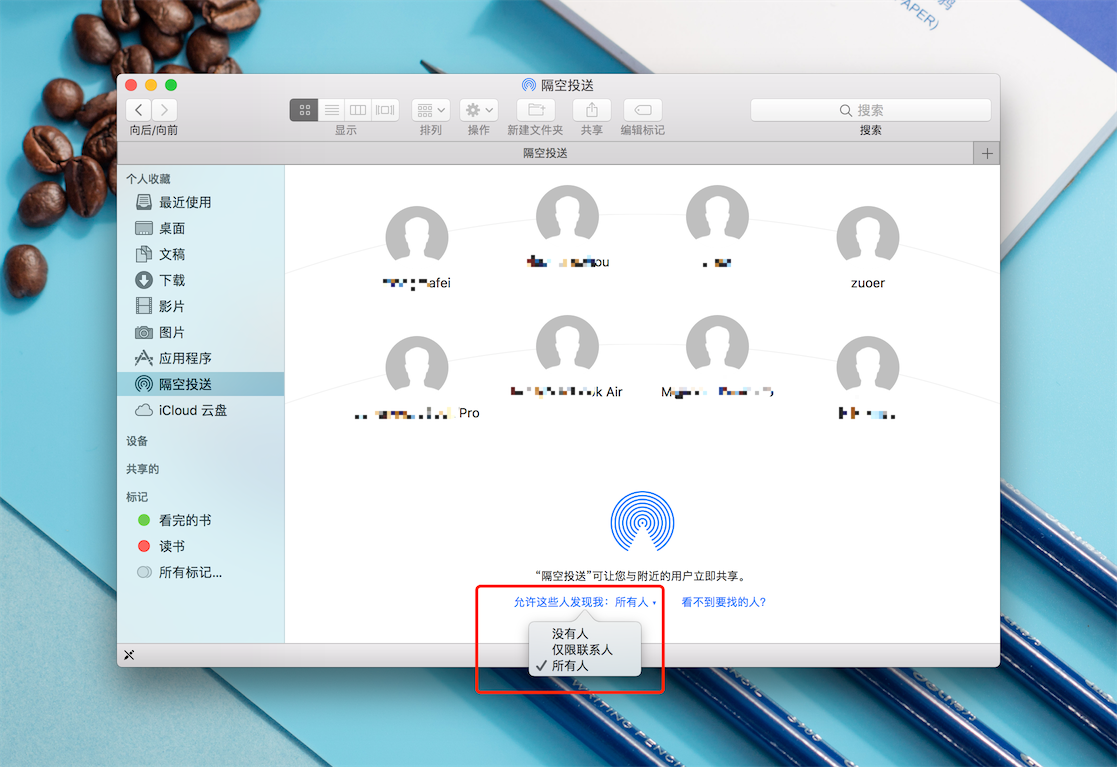Expand the 共享的 sidebar section
Image resolution: width=1117 pixels, height=767 pixels.
coord(142,469)
